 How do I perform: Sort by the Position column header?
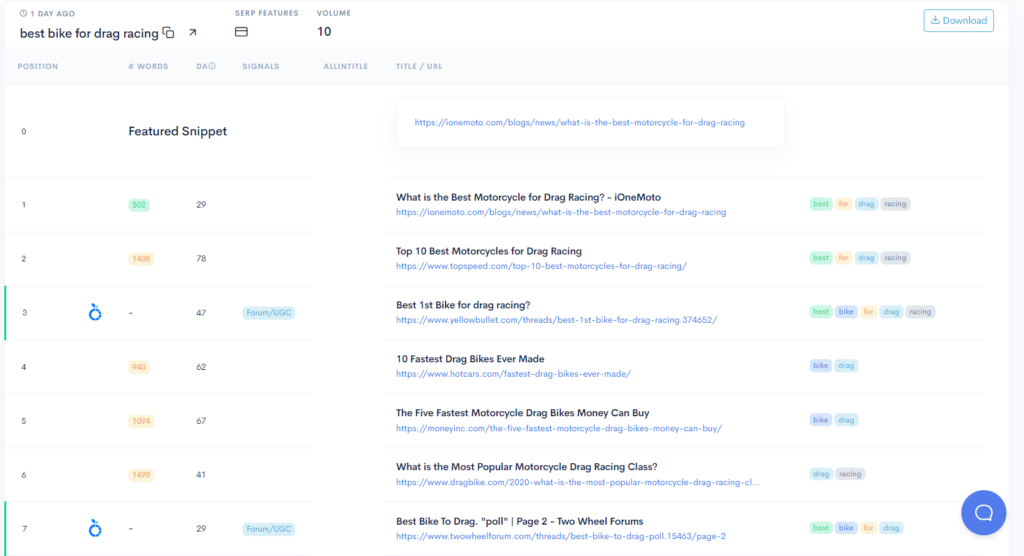[x=38, y=66]
